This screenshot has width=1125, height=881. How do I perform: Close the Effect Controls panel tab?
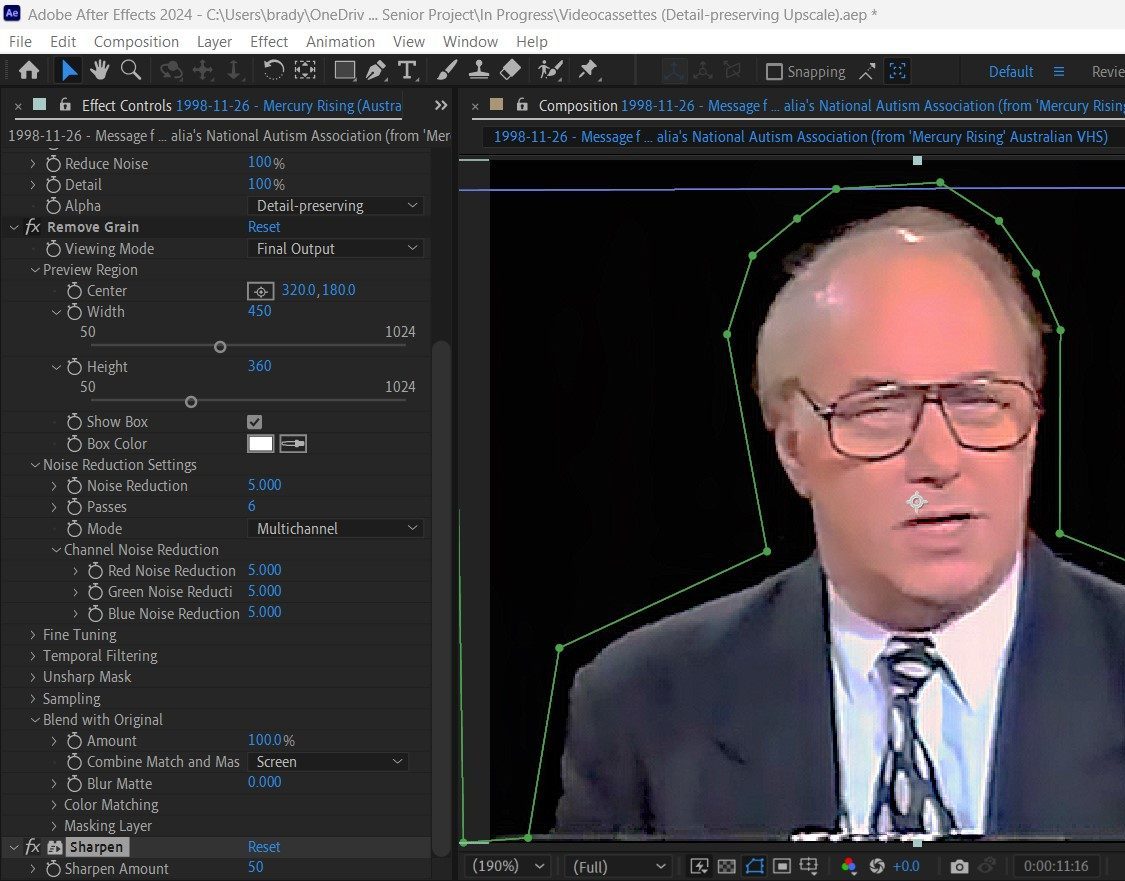(18, 106)
